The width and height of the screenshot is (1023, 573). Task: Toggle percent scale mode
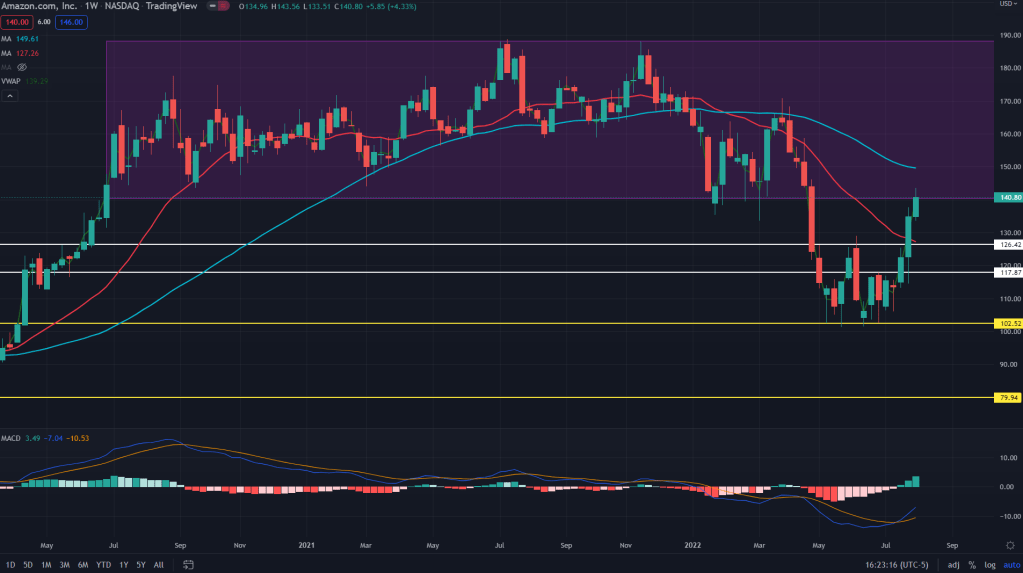tap(971, 565)
